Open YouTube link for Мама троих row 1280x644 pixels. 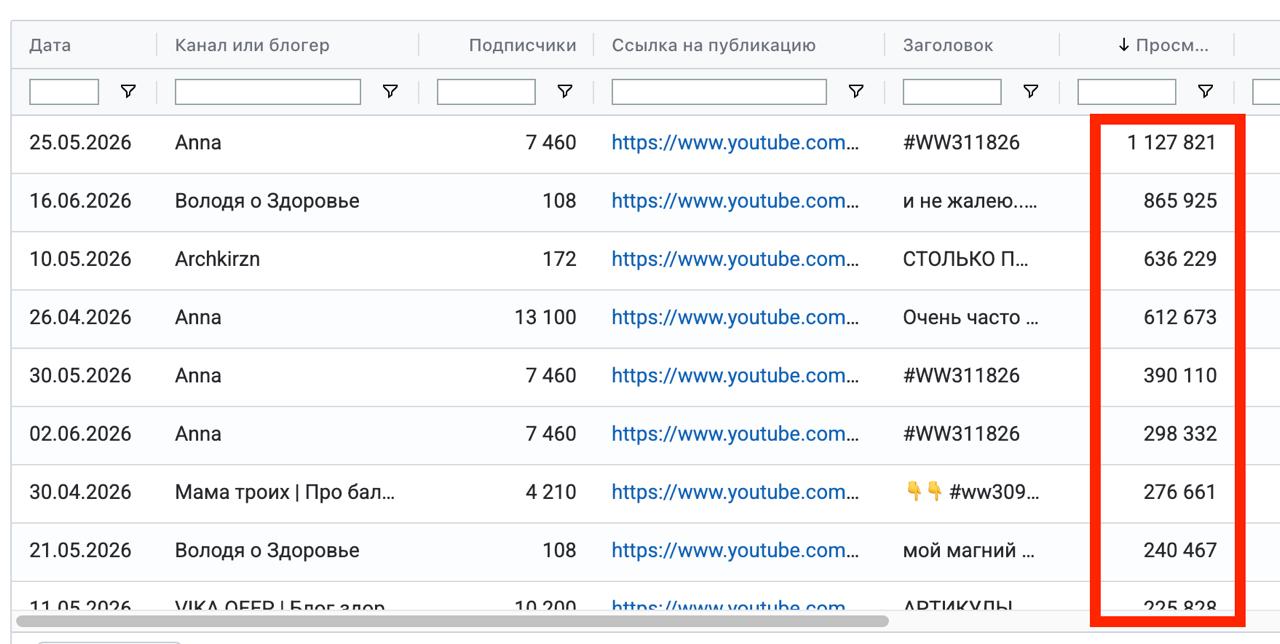pyautogui.click(x=735, y=492)
